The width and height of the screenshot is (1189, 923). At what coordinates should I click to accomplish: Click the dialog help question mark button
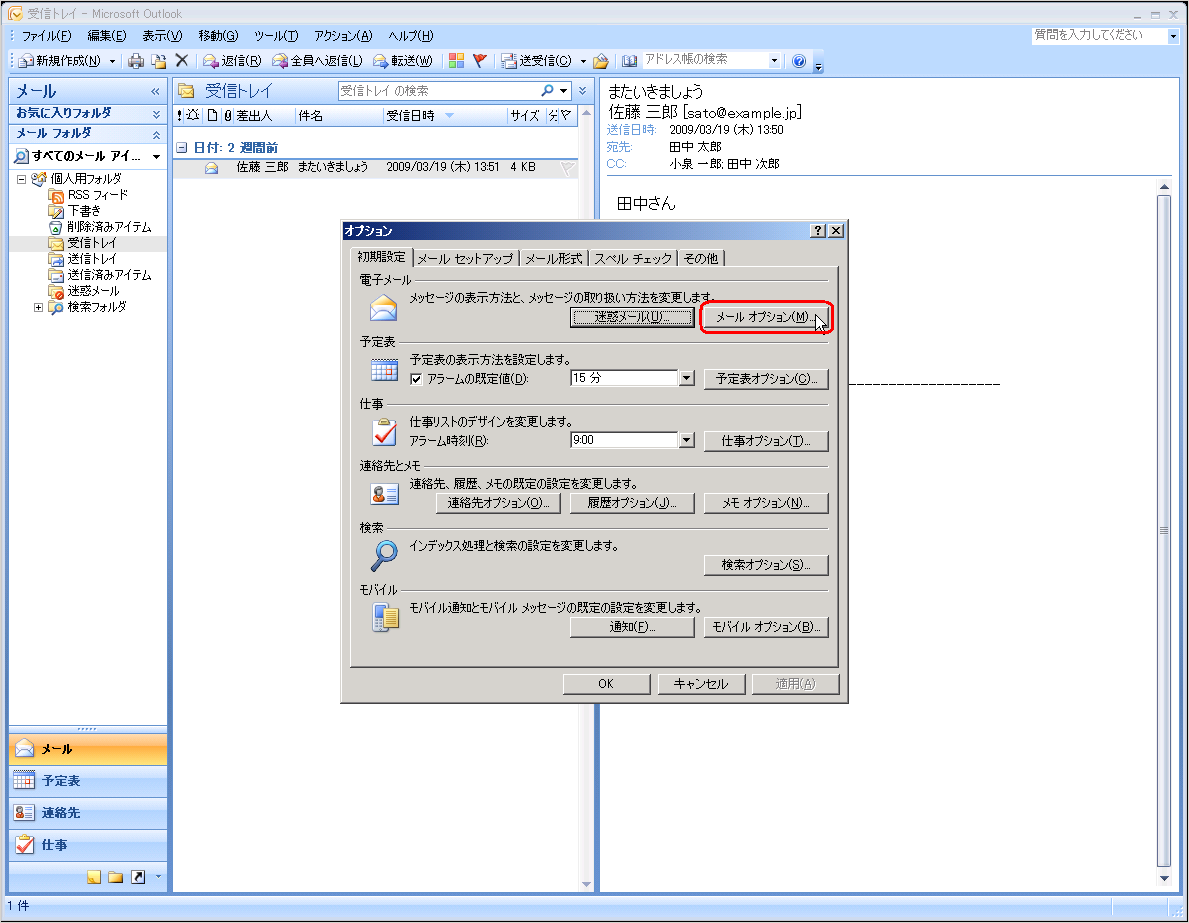818,231
